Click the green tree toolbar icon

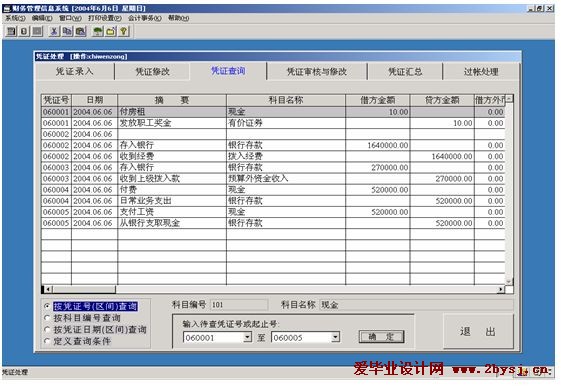(x=97, y=31)
